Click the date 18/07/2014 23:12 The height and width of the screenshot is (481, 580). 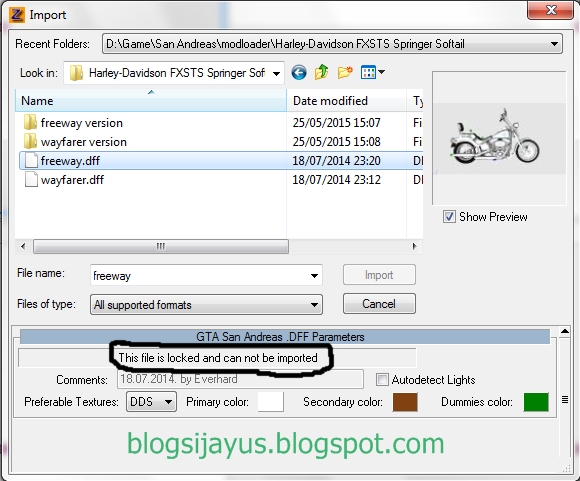tap(336, 180)
